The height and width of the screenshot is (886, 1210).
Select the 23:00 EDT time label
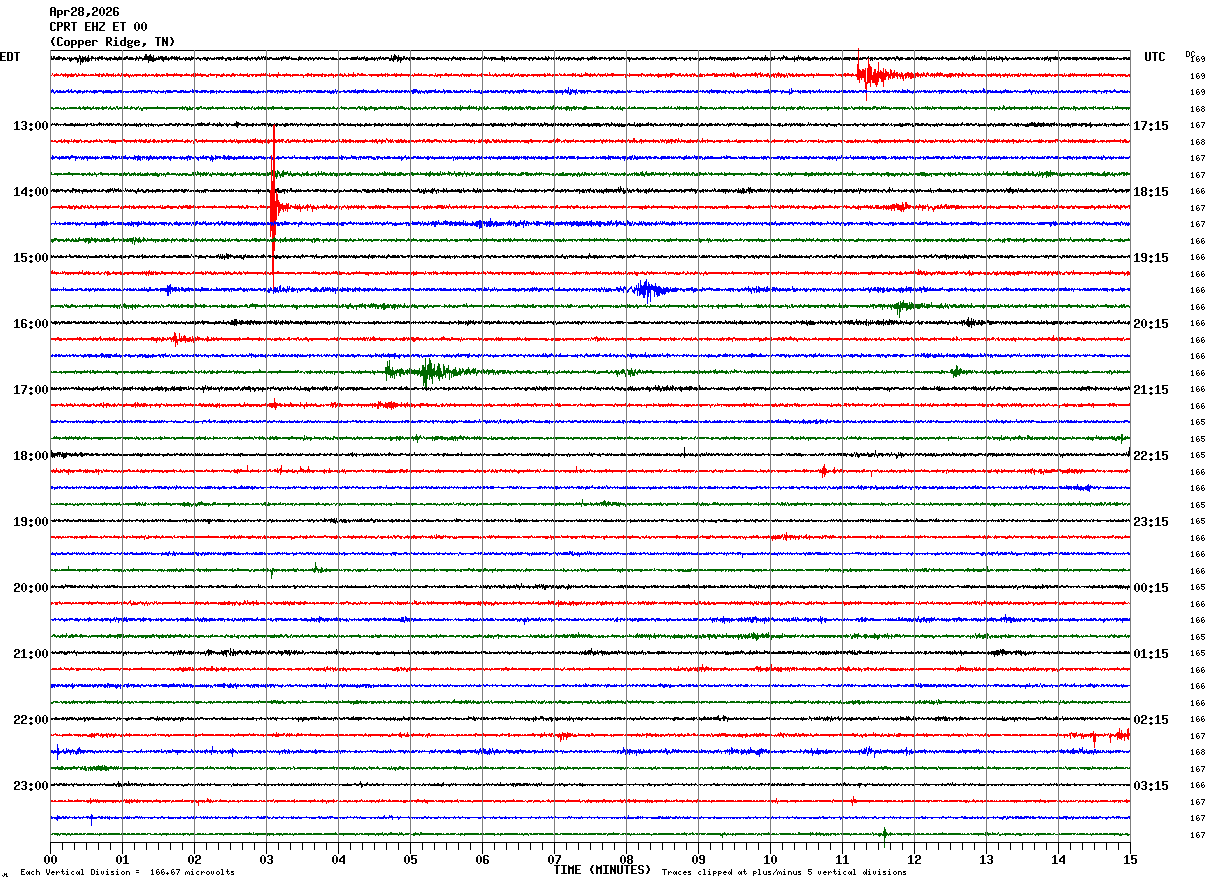(30, 786)
